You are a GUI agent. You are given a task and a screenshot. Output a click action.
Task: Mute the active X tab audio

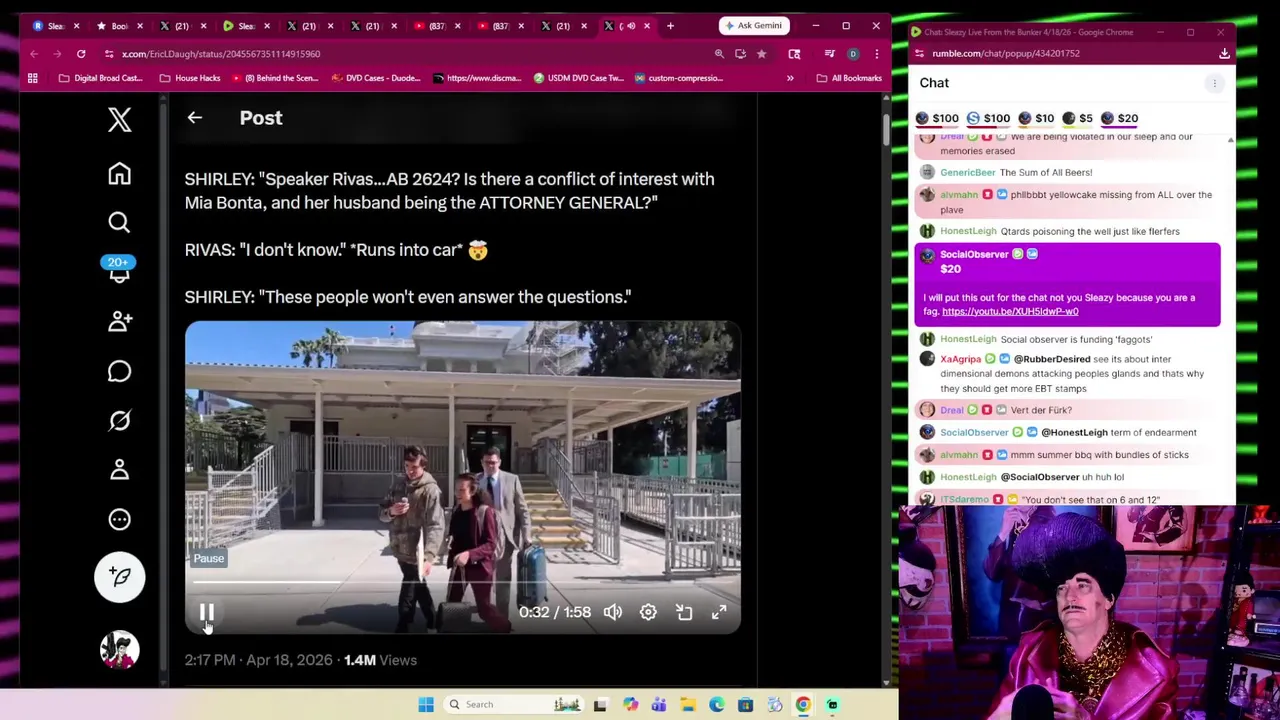(x=630, y=25)
